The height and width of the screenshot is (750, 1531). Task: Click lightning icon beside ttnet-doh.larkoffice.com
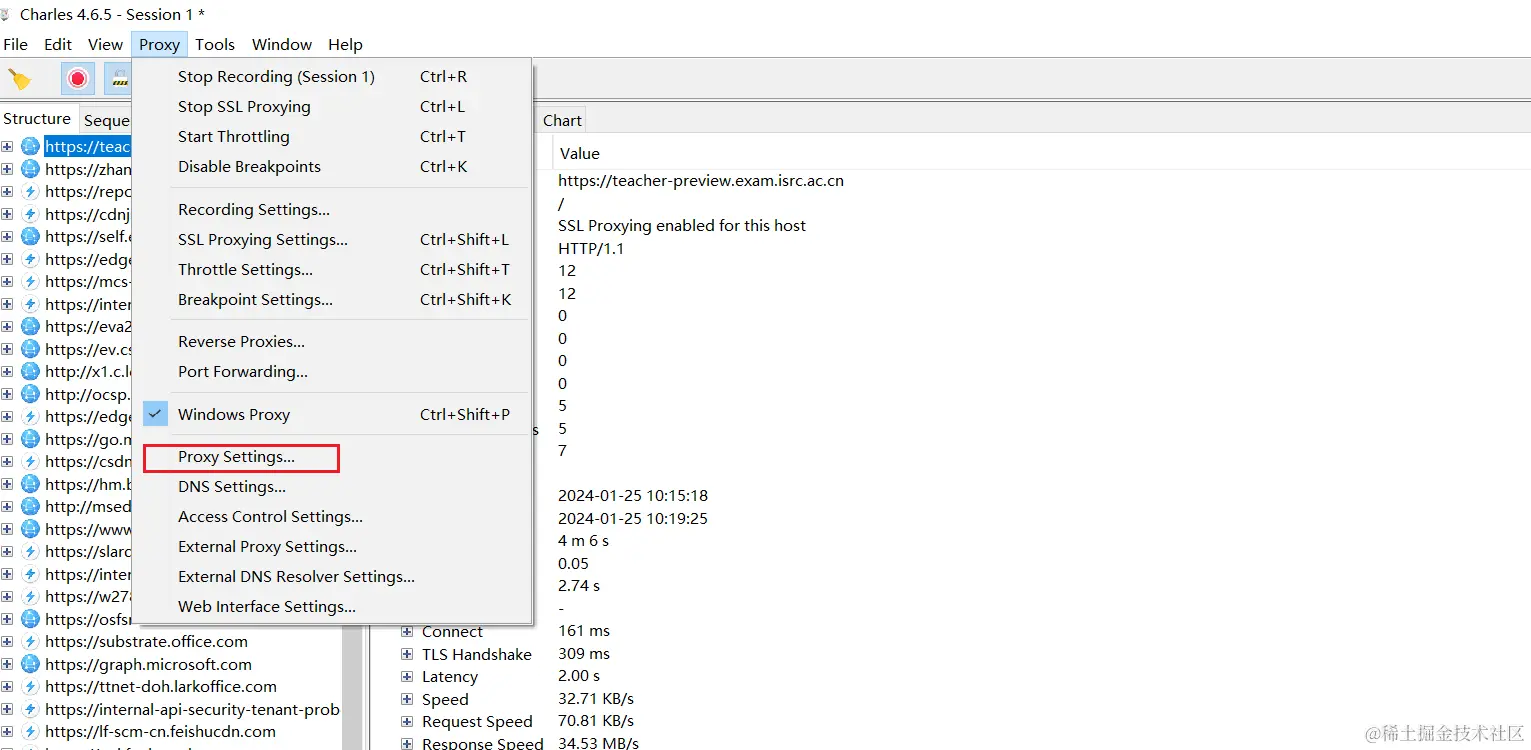click(30, 687)
